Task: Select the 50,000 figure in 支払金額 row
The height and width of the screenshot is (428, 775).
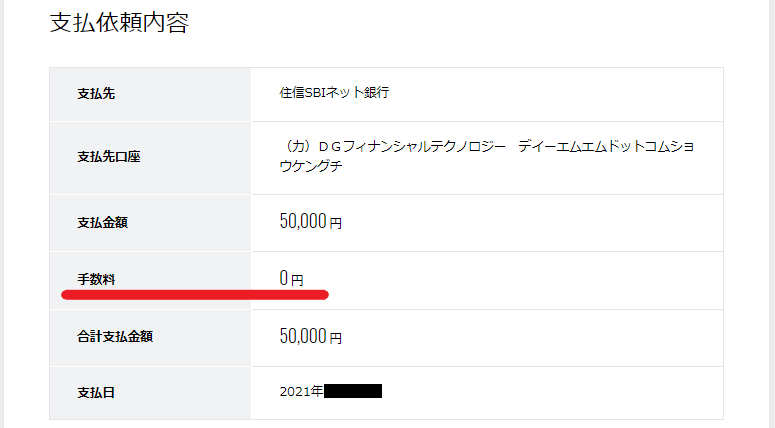Action: [303, 222]
